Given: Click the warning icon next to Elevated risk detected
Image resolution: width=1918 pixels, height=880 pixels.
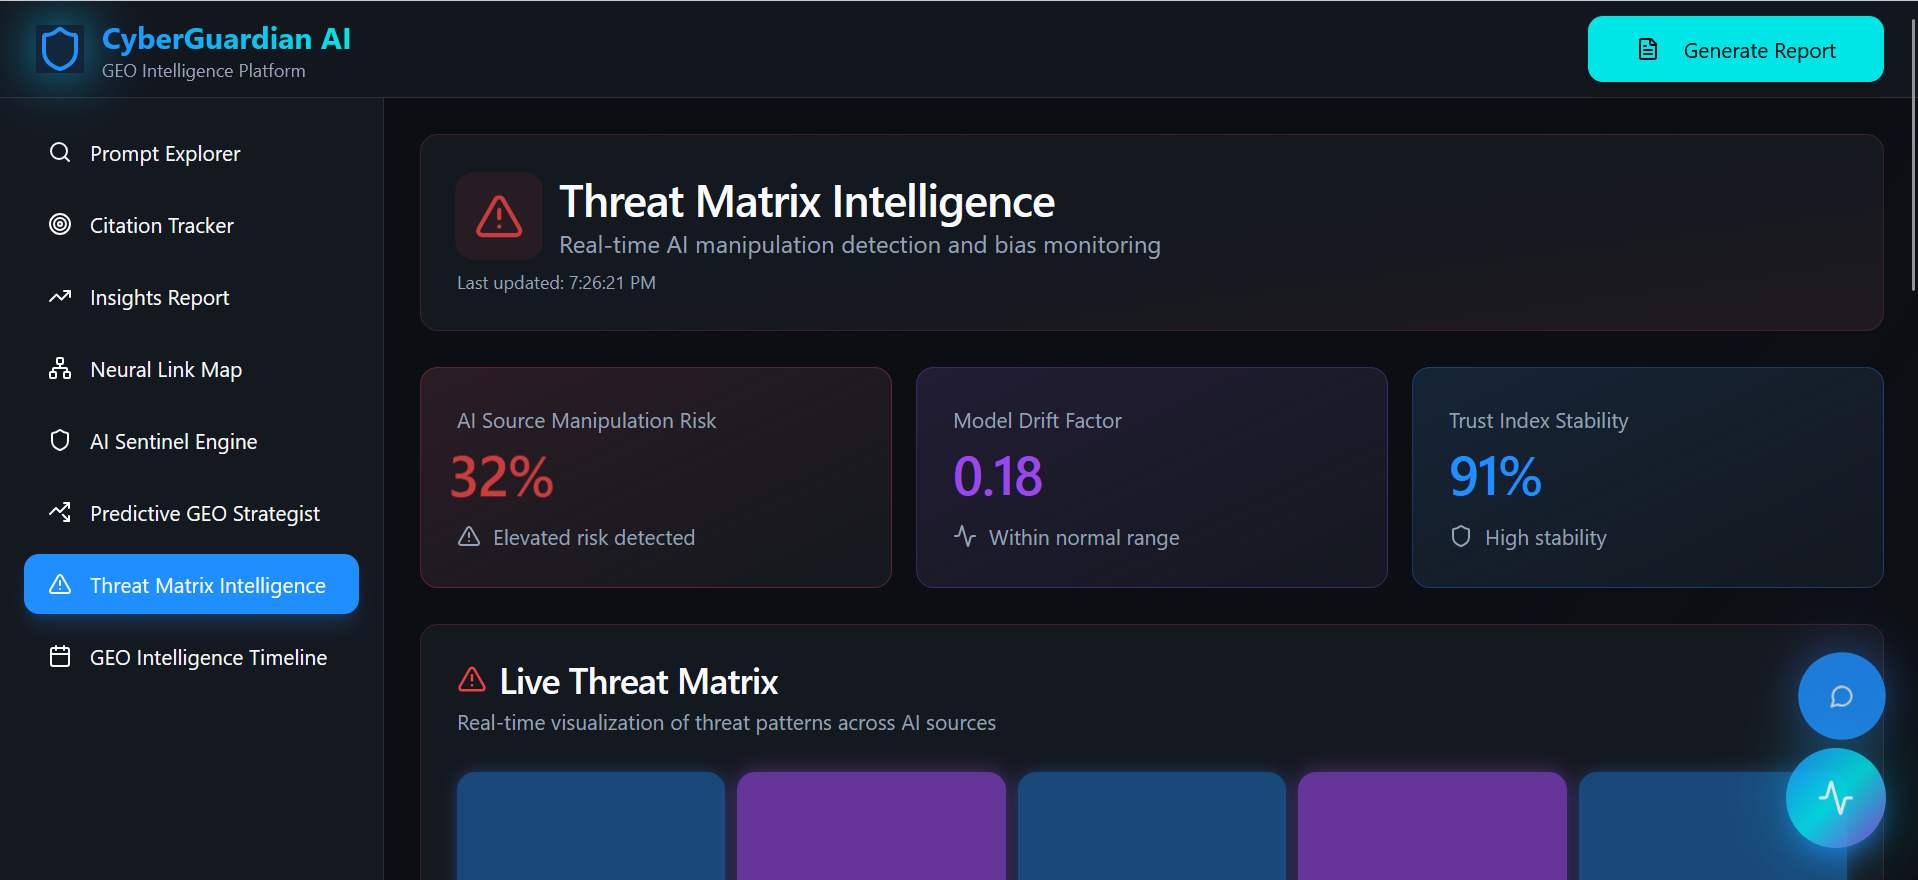Looking at the screenshot, I should tap(469, 536).
